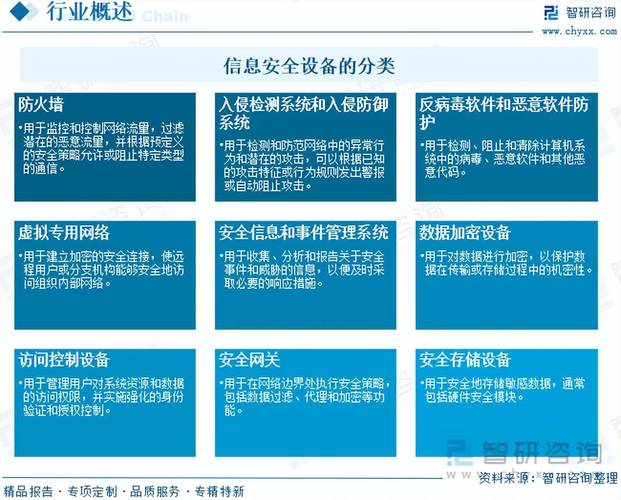Select the 行业概述 header title
The image size is (621, 500).
coord(84,14)
